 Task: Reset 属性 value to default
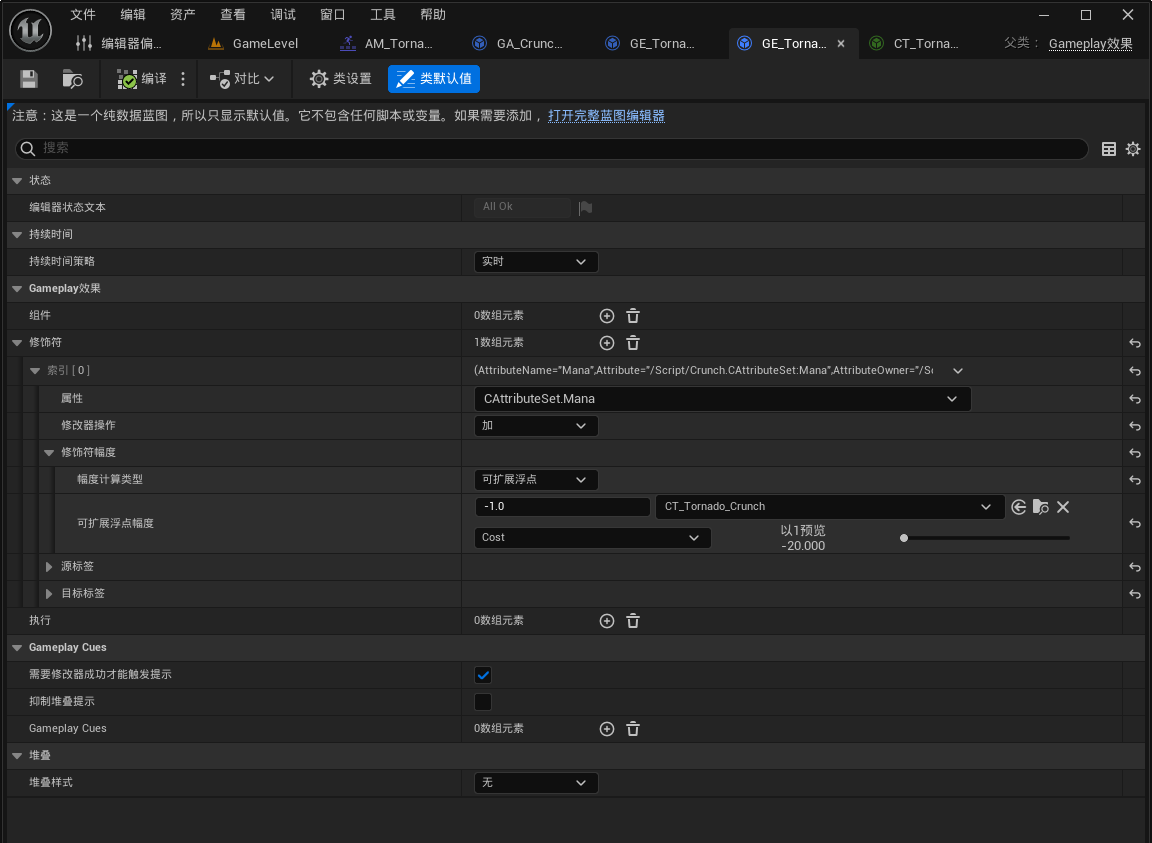(1134, 399)
